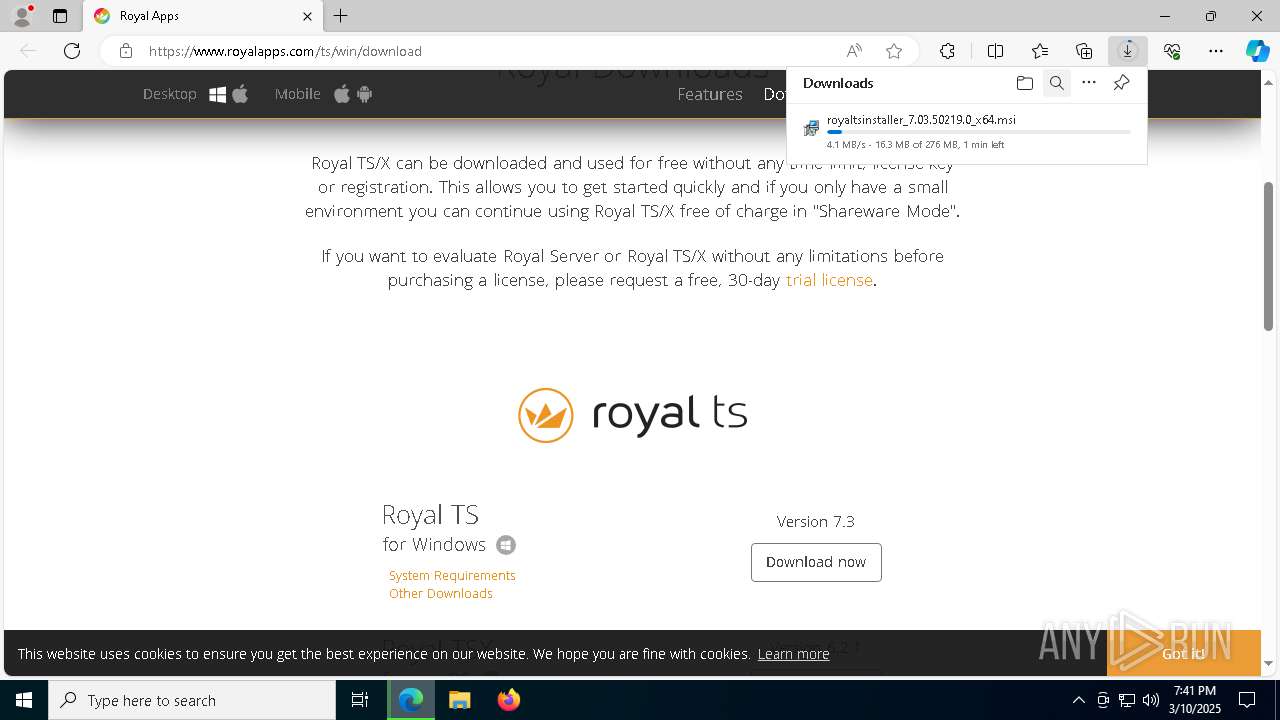1280x720 pixels.
Task: Open the browser profile icon
Action: point(22,16)
